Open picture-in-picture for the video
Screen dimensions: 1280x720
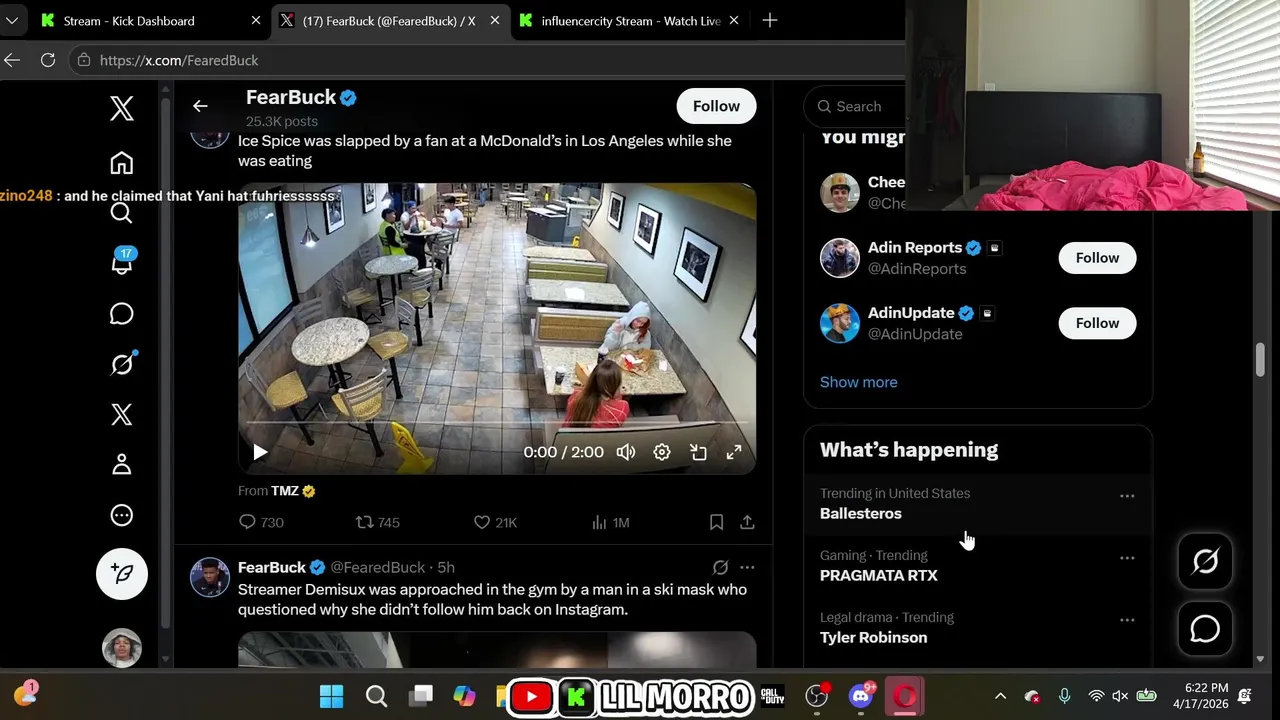point(698,452)
